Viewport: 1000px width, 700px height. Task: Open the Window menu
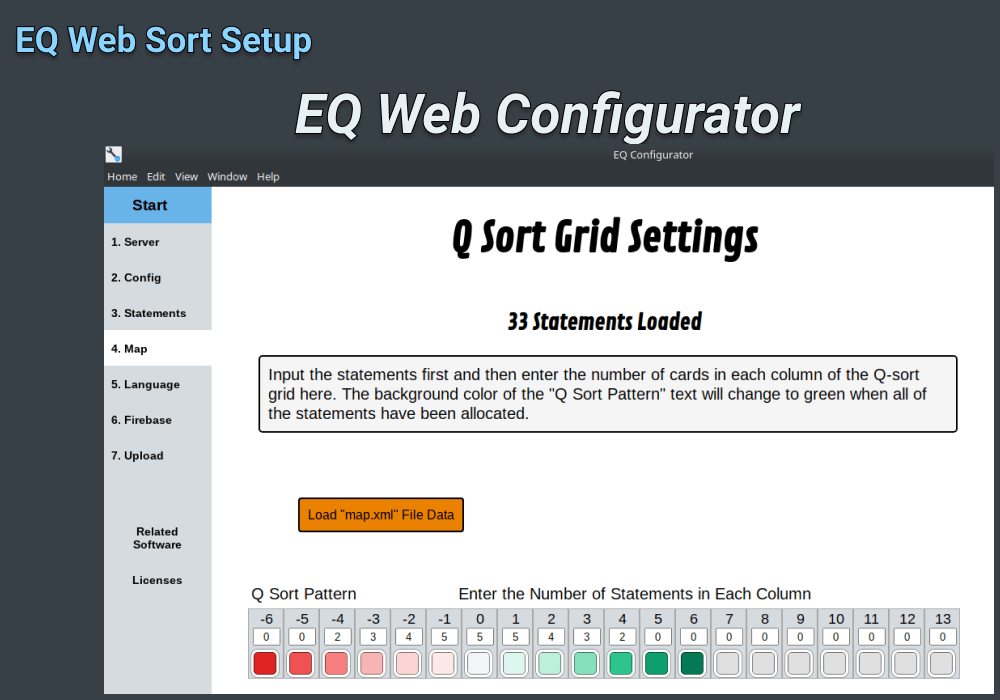coord(227,177)
